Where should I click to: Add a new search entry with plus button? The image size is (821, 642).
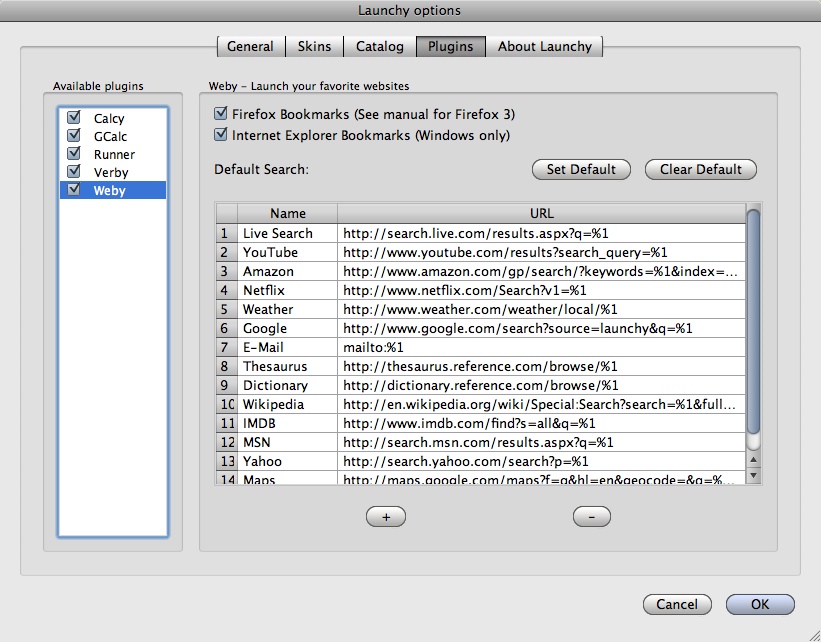coord(385,516)
